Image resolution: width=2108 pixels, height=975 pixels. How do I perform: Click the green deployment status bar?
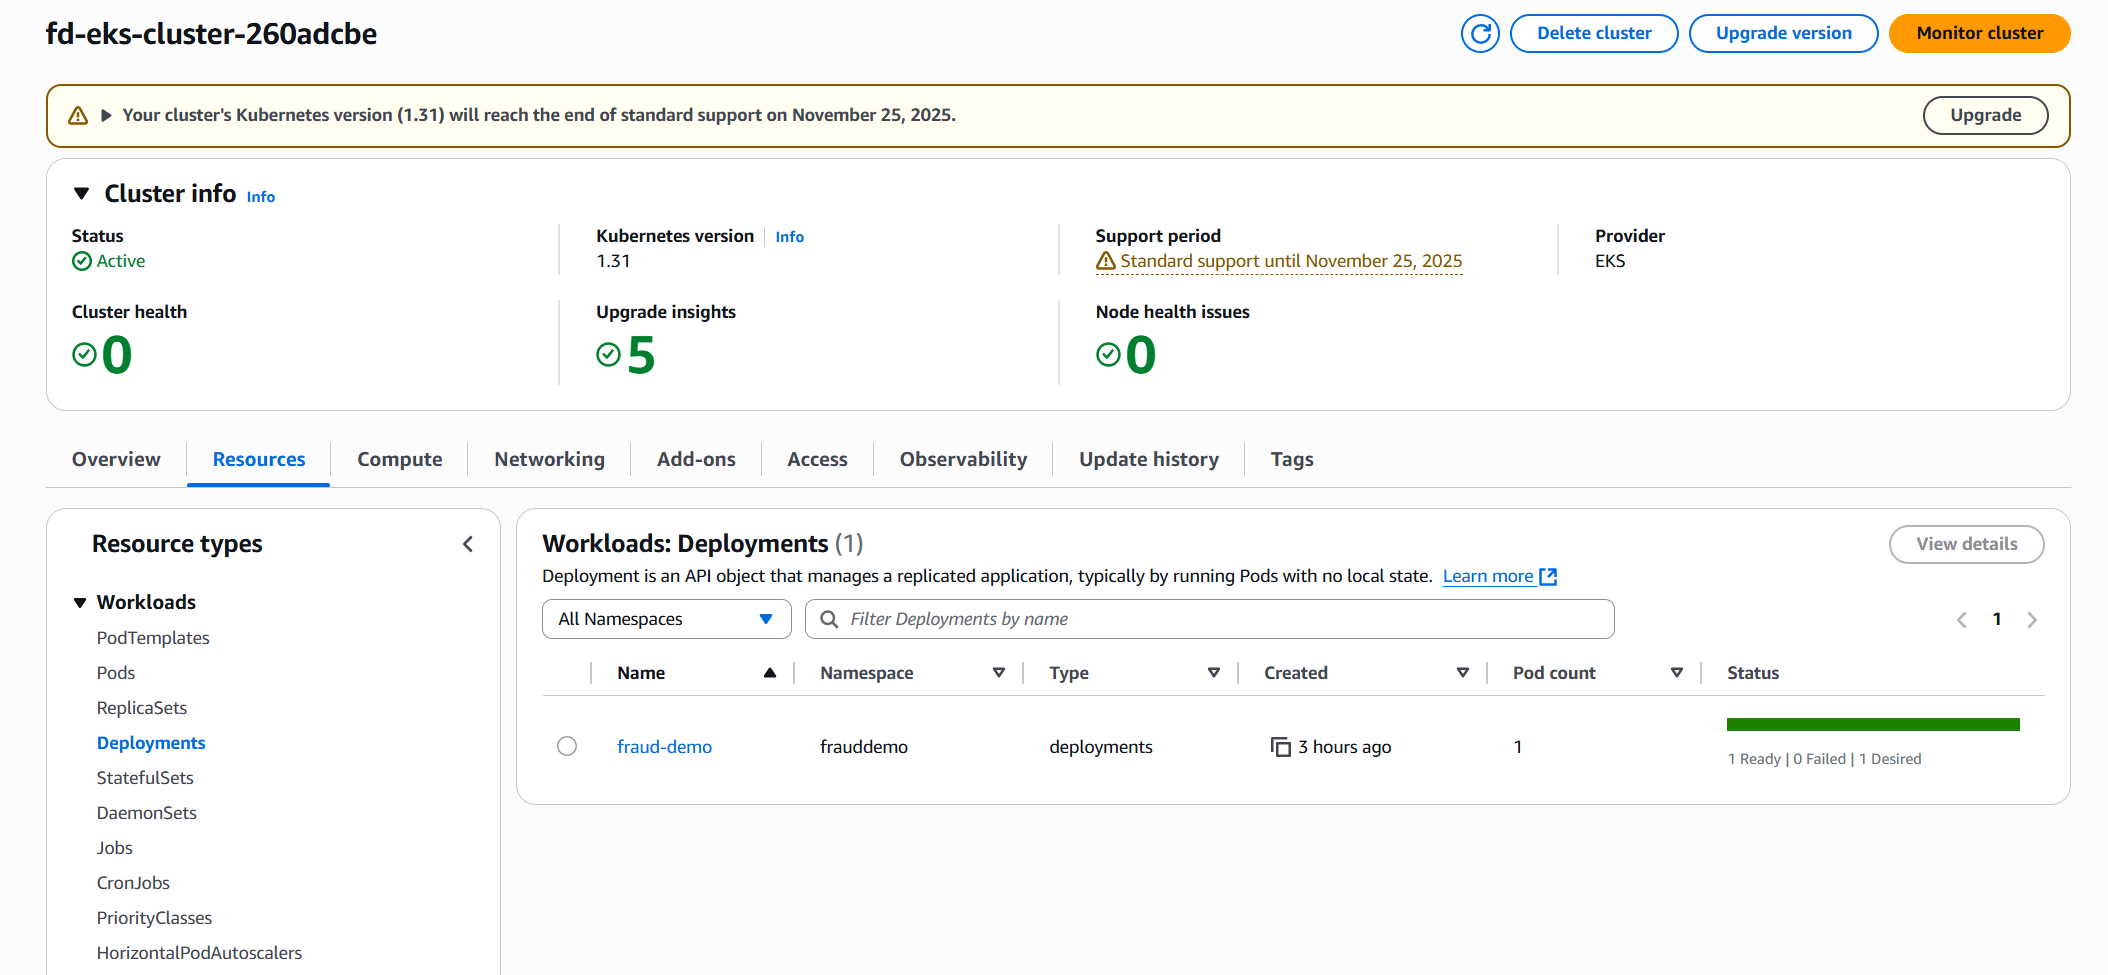click(x=1872, y=725)
